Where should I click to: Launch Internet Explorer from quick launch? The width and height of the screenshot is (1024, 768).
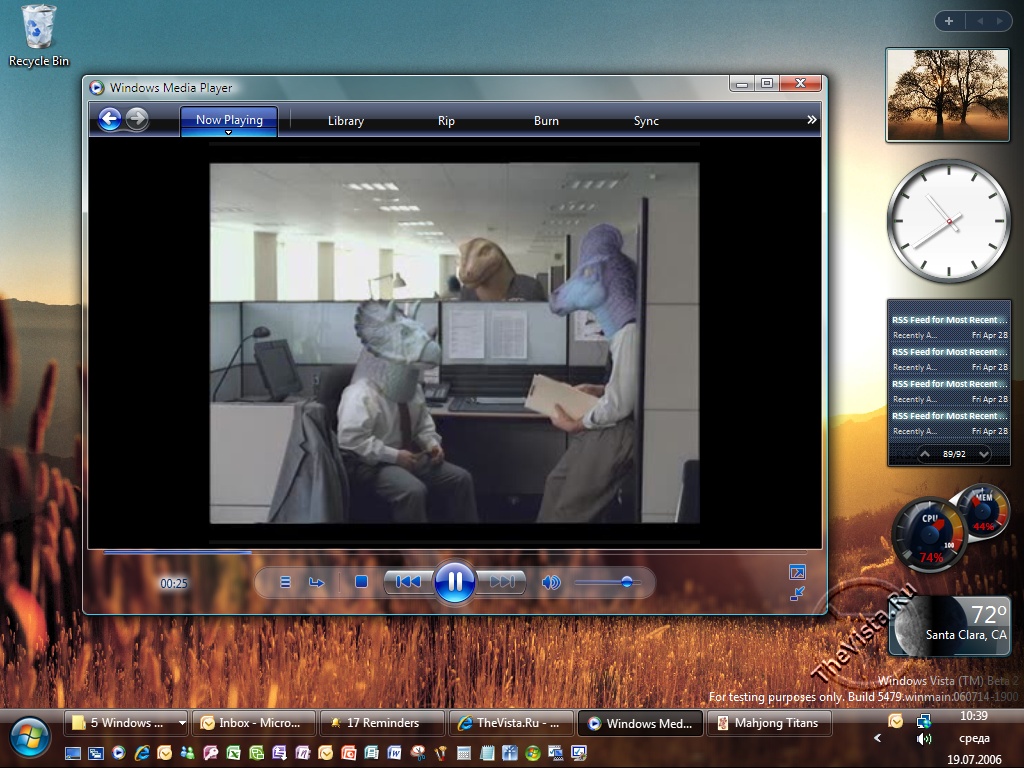pyautogui.click(x=142, y=753)
